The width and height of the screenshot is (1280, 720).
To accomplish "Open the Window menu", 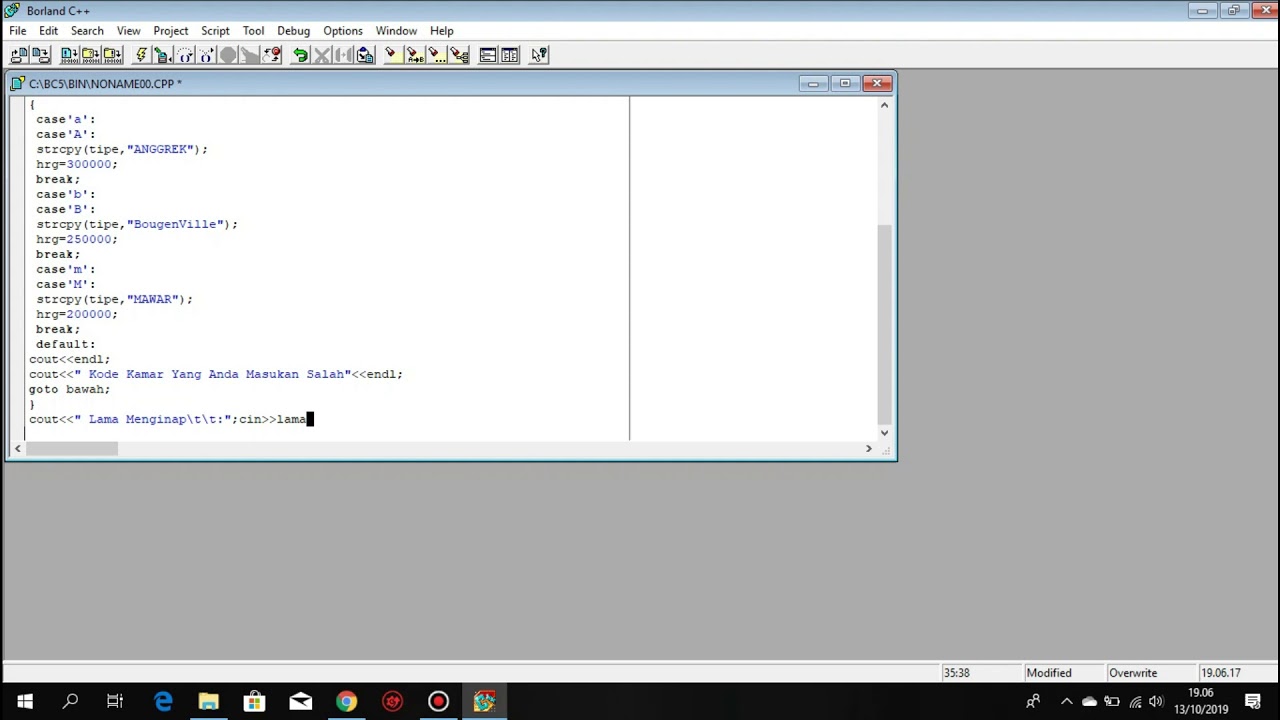I will point(396,31).
